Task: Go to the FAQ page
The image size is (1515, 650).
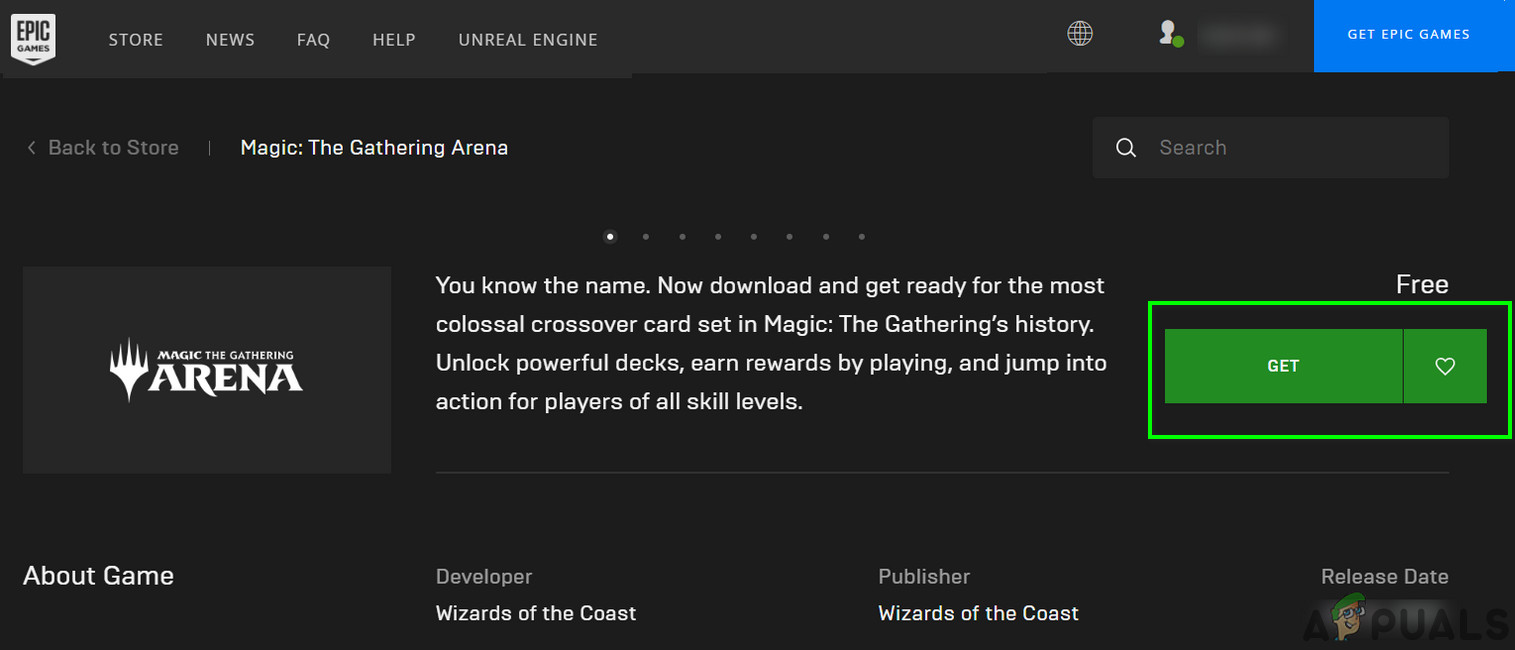Action: [x=313, y=40]
